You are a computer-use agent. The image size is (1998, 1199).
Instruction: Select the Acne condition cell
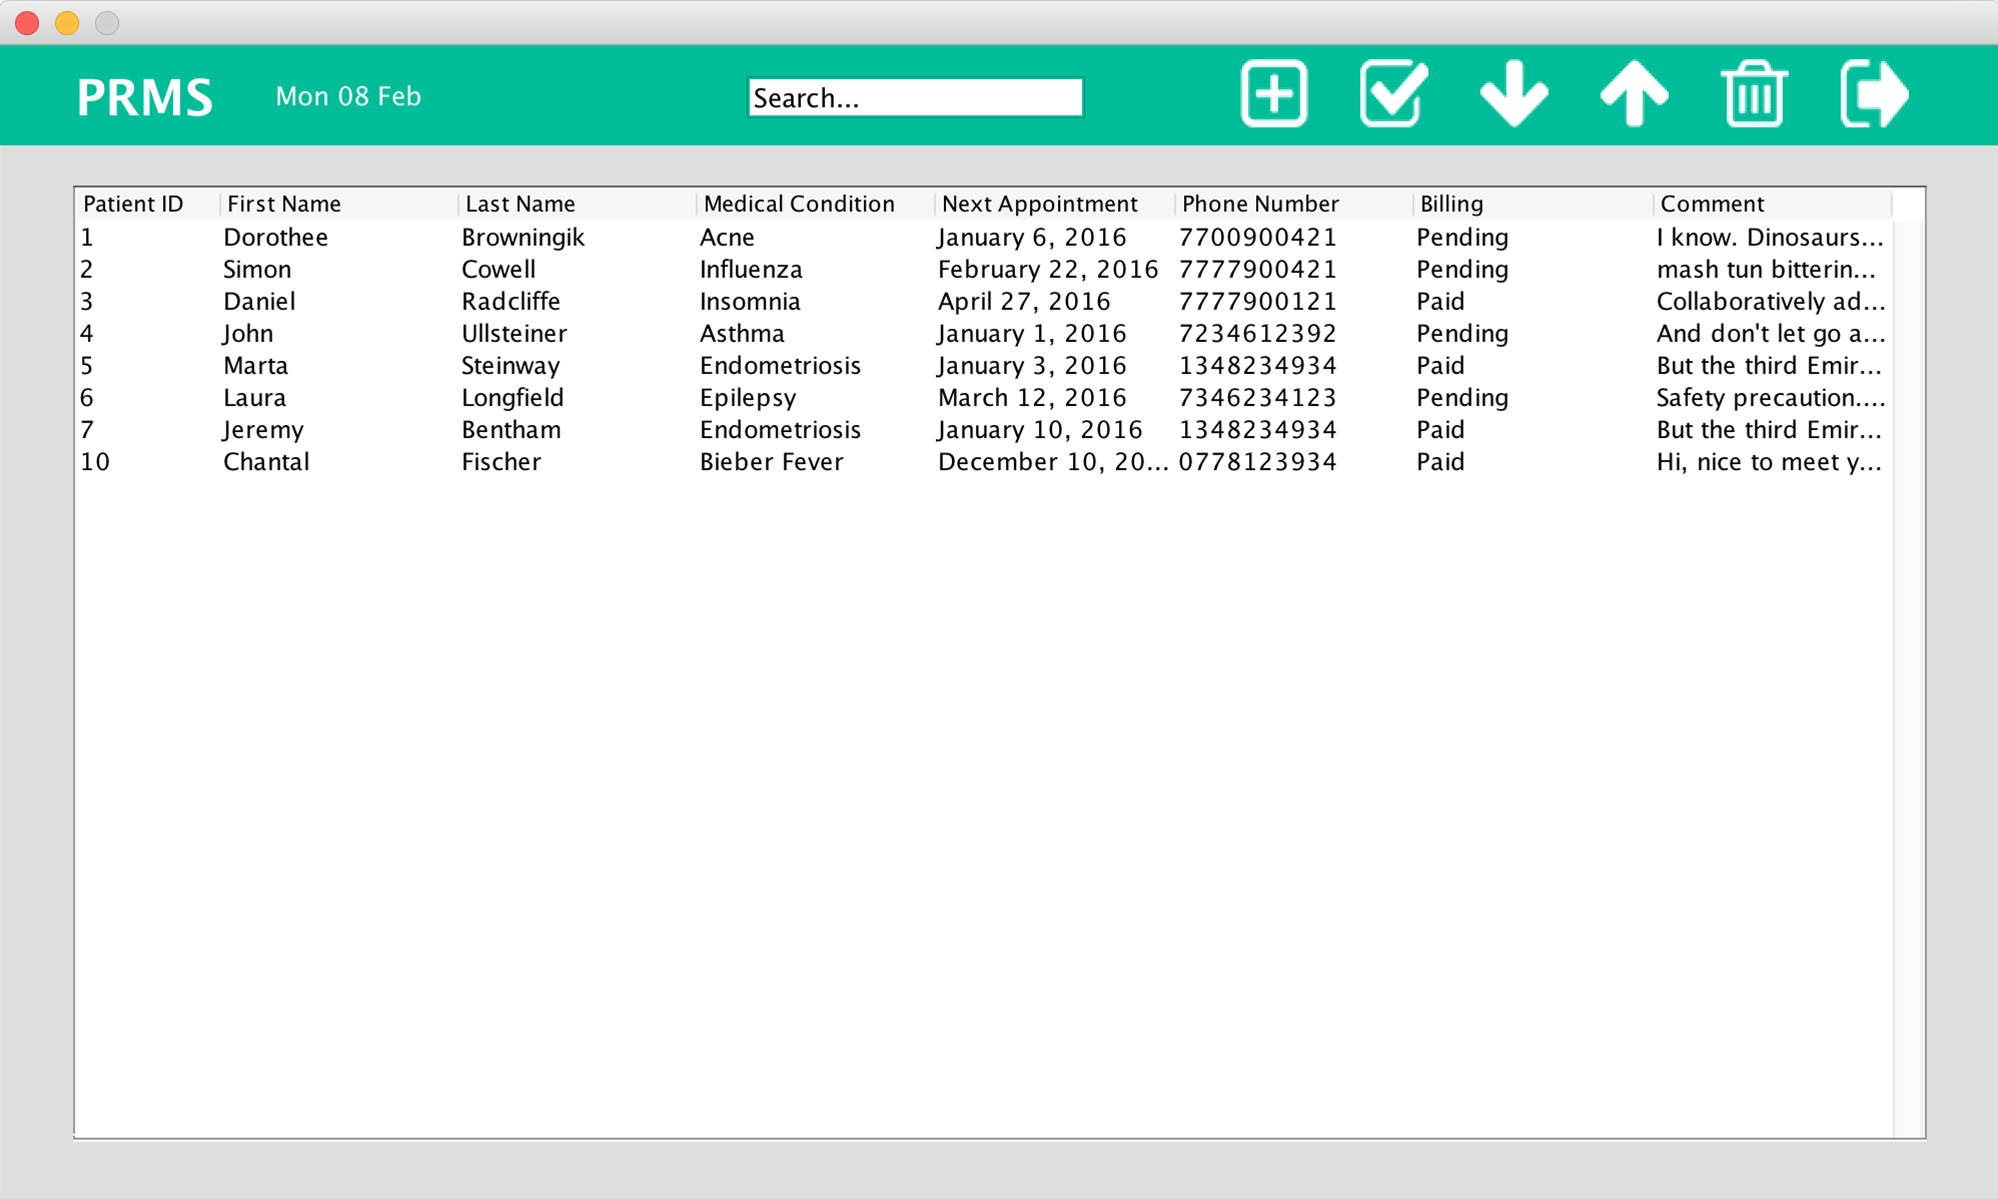pos(726,237)
